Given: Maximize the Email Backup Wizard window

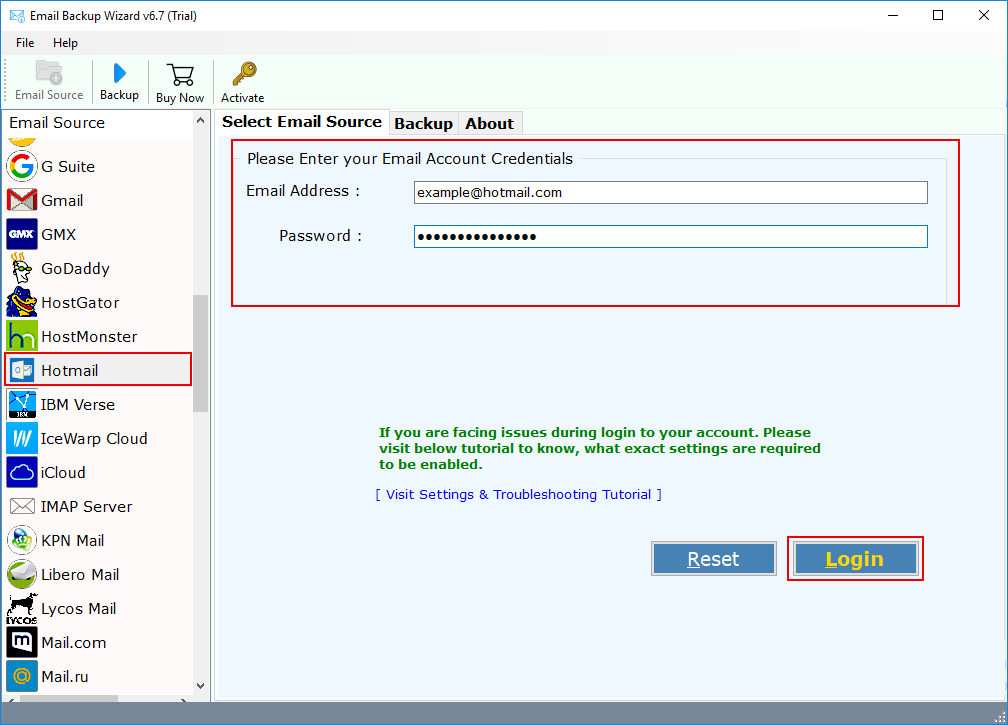Looking at the screenshot, I should point(938,15).
